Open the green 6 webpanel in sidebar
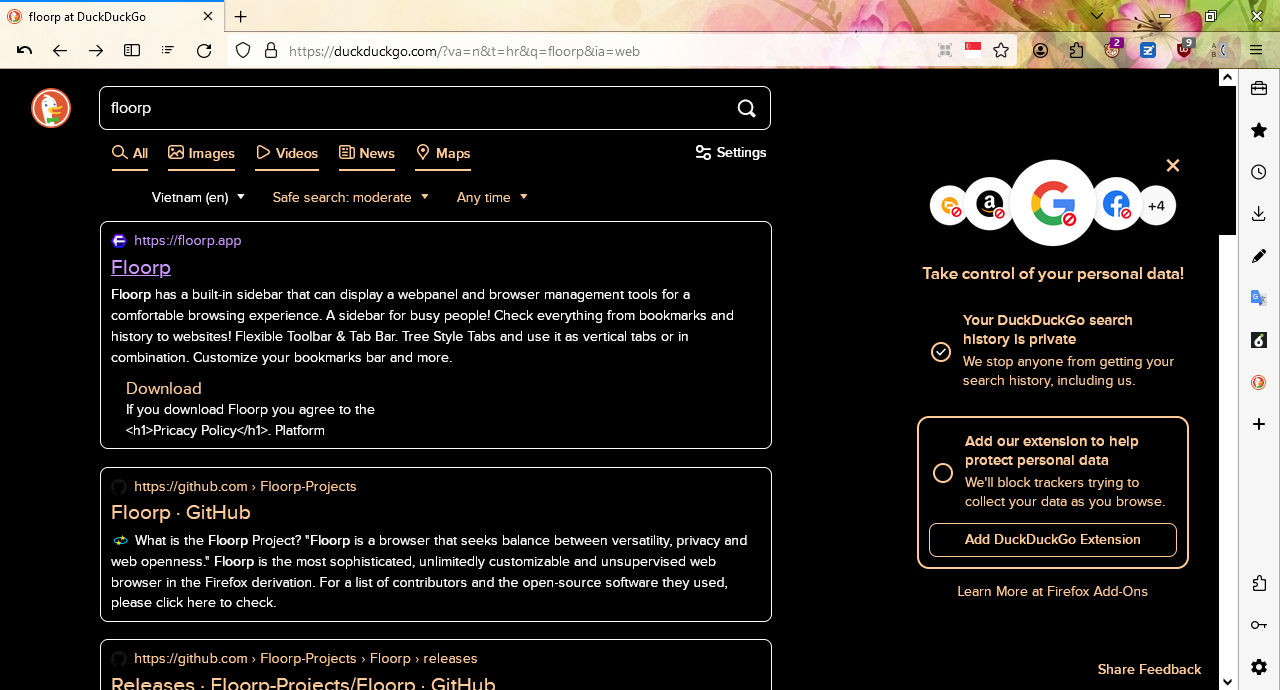 coord(1259,340)
